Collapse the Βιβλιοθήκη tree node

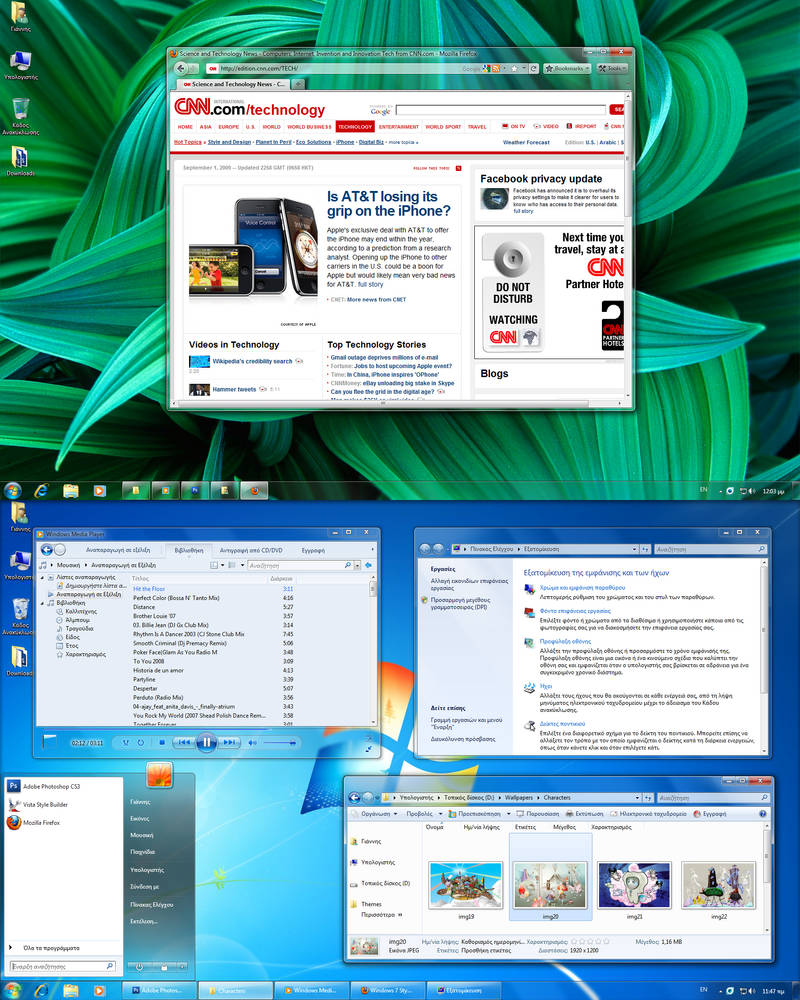point(43,603)
